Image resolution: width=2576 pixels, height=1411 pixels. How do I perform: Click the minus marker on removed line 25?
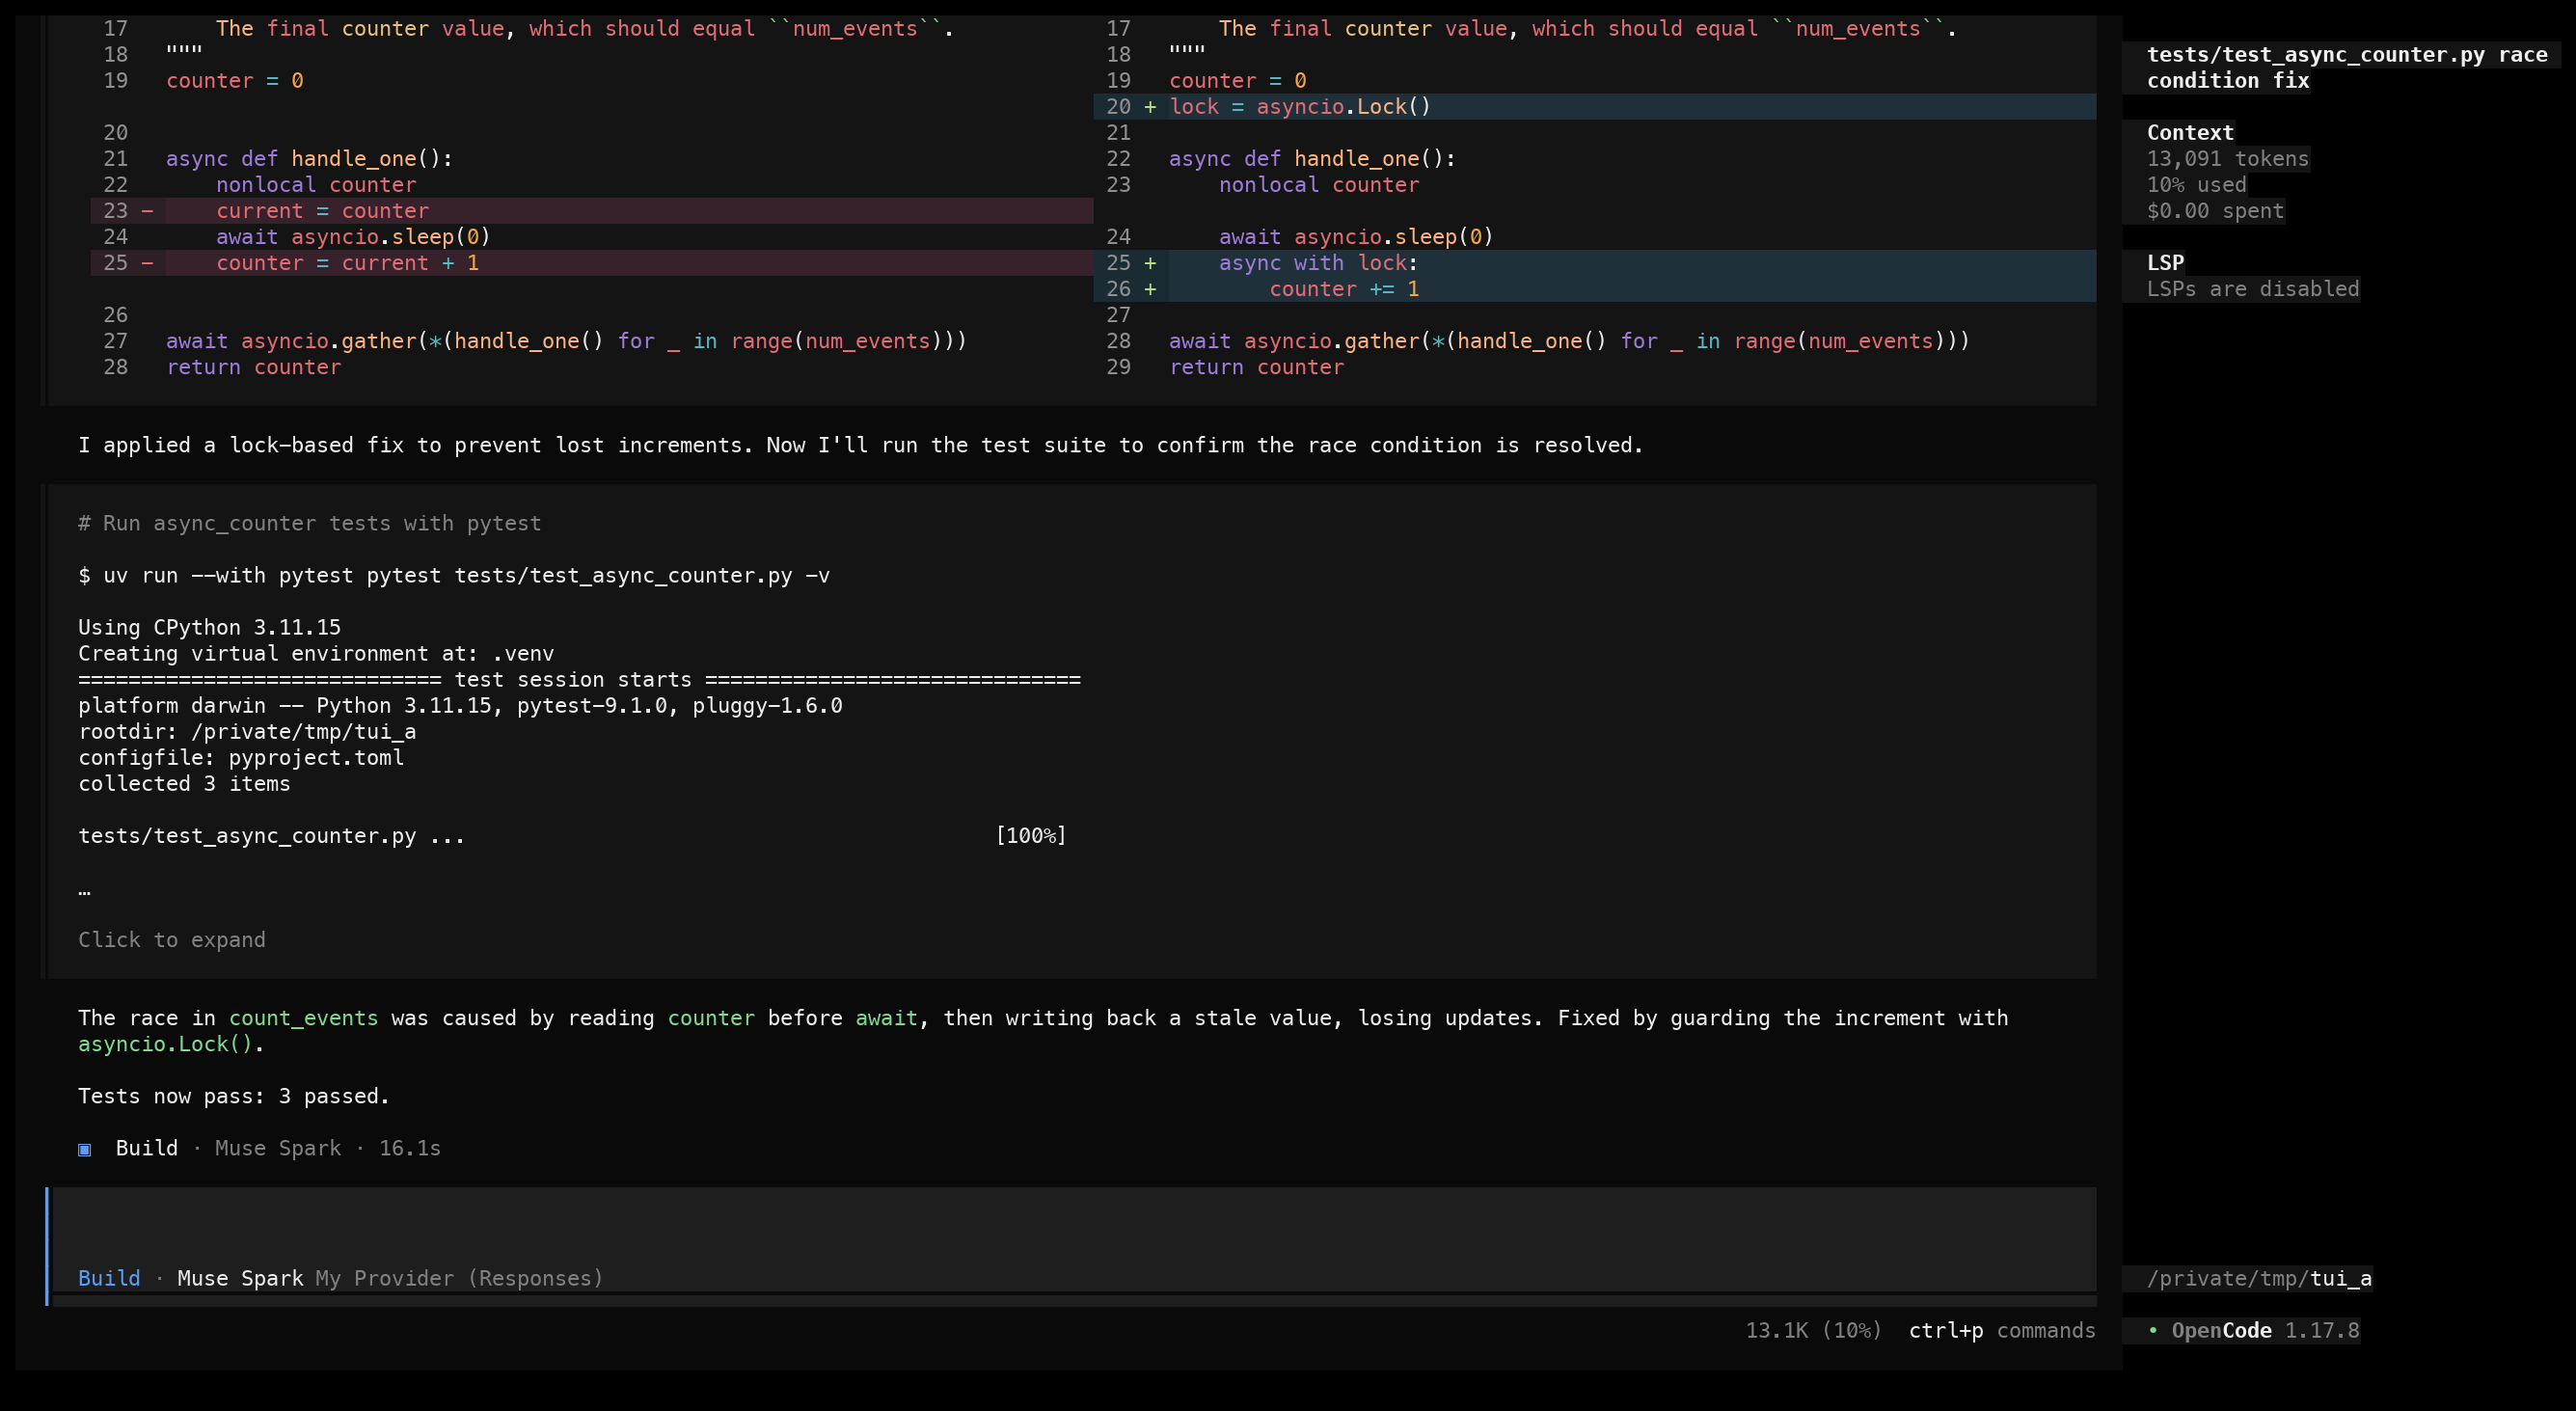coord(147,262)
